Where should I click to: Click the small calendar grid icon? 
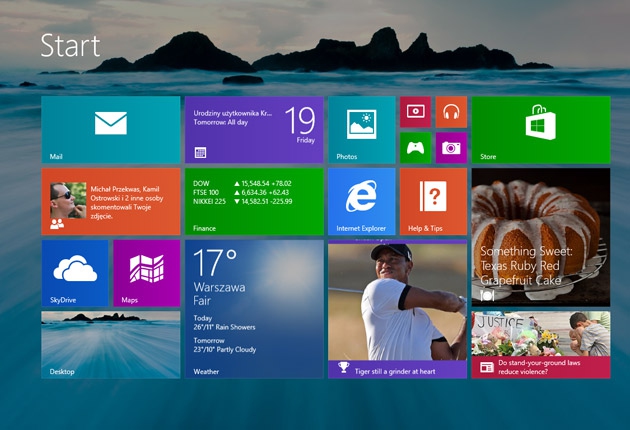[200, 152]
